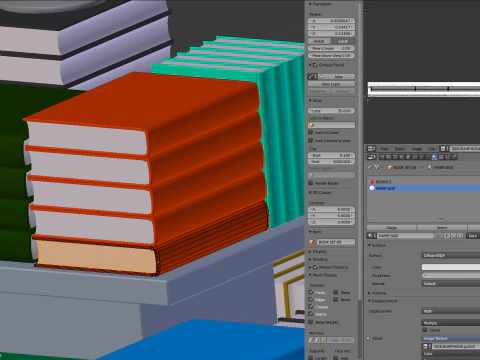Image resolution: width=480 pixels, height=360 pixels.
Task: Click the Grease Pencil New button
Action: coord(337,77)
